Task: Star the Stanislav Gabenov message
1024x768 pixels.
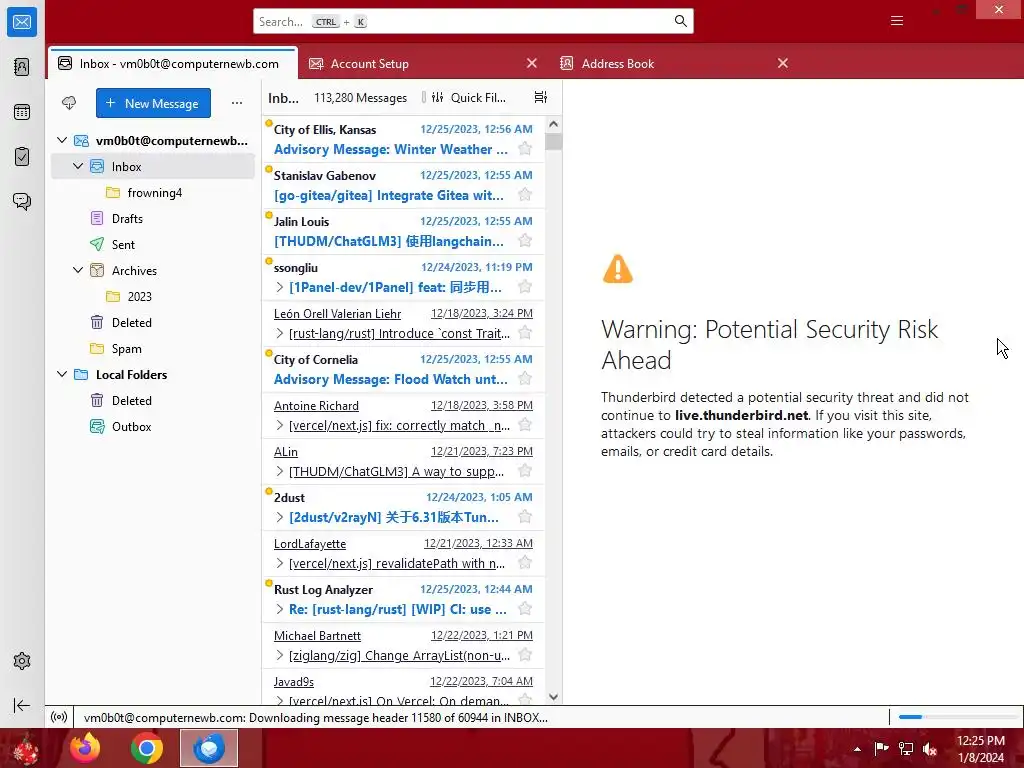Action: (x=524, y=195)
